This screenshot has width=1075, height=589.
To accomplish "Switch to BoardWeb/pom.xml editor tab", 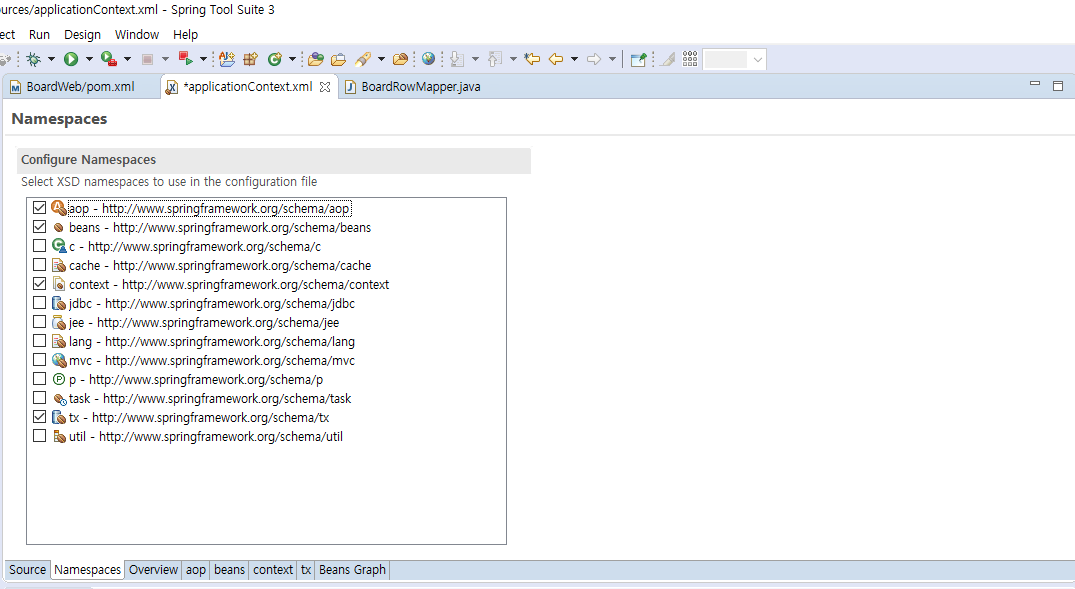I will (x=80, y=87).
